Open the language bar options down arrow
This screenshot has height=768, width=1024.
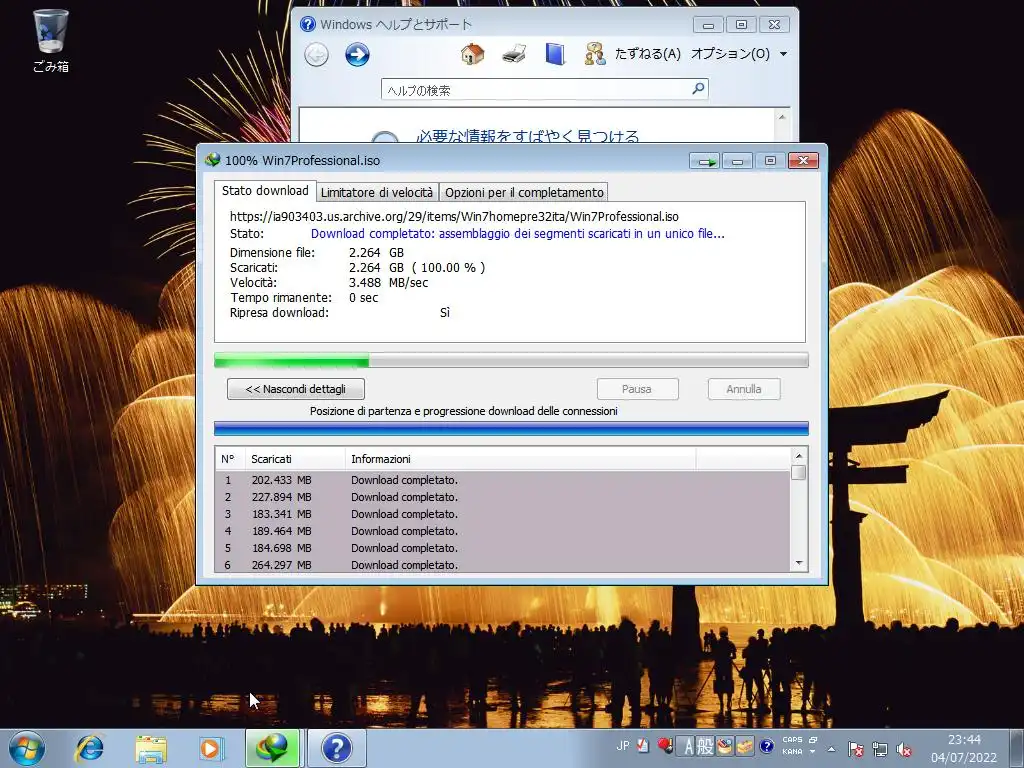click(x=812, y=752)
